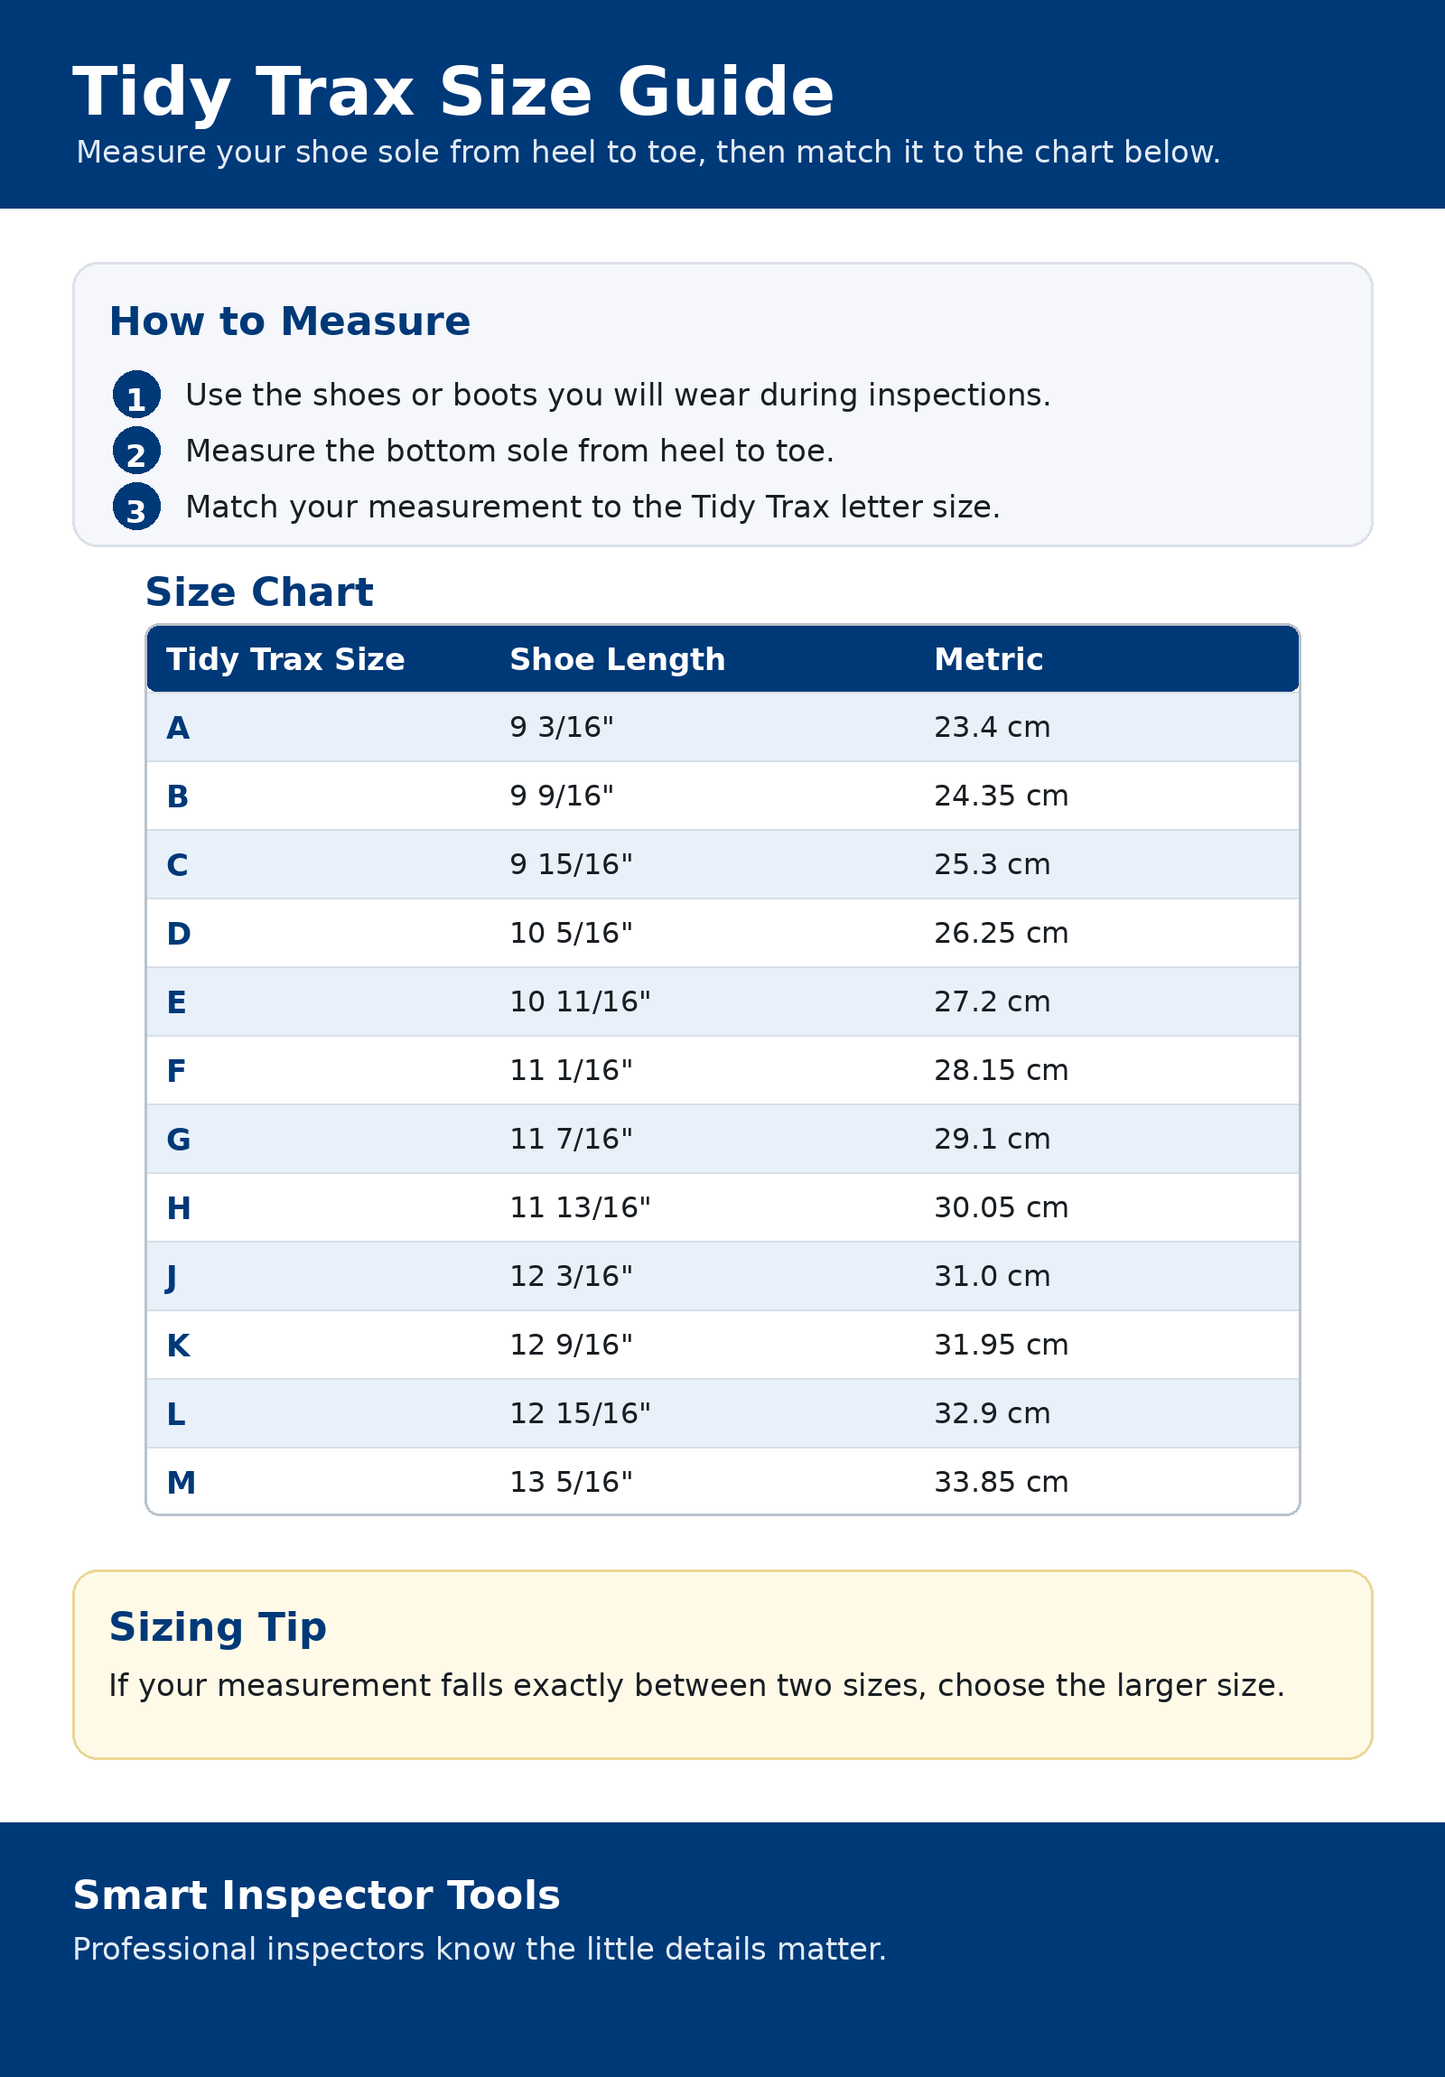This screenshot has height=2077, width=1445.
Task: Select the 12 3/16" shoe length
Action: pyautogui.click(x=571, y=1276)
